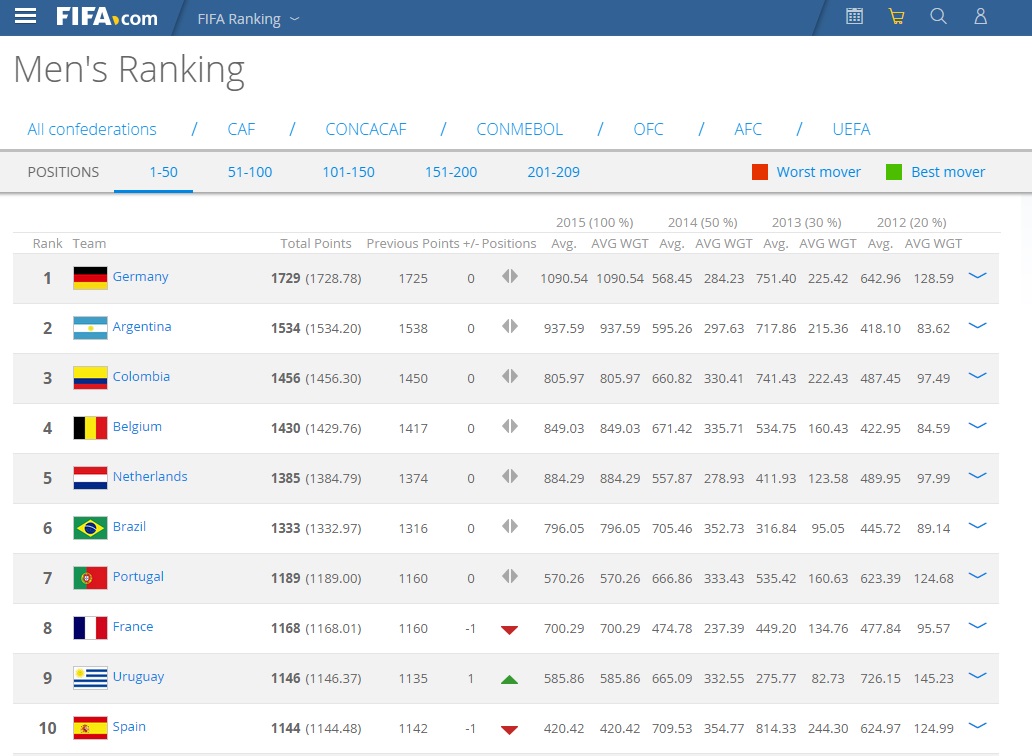Click France's red down arrow
The width and height of the screenshot is (1032, 756).
pos(509,629)
